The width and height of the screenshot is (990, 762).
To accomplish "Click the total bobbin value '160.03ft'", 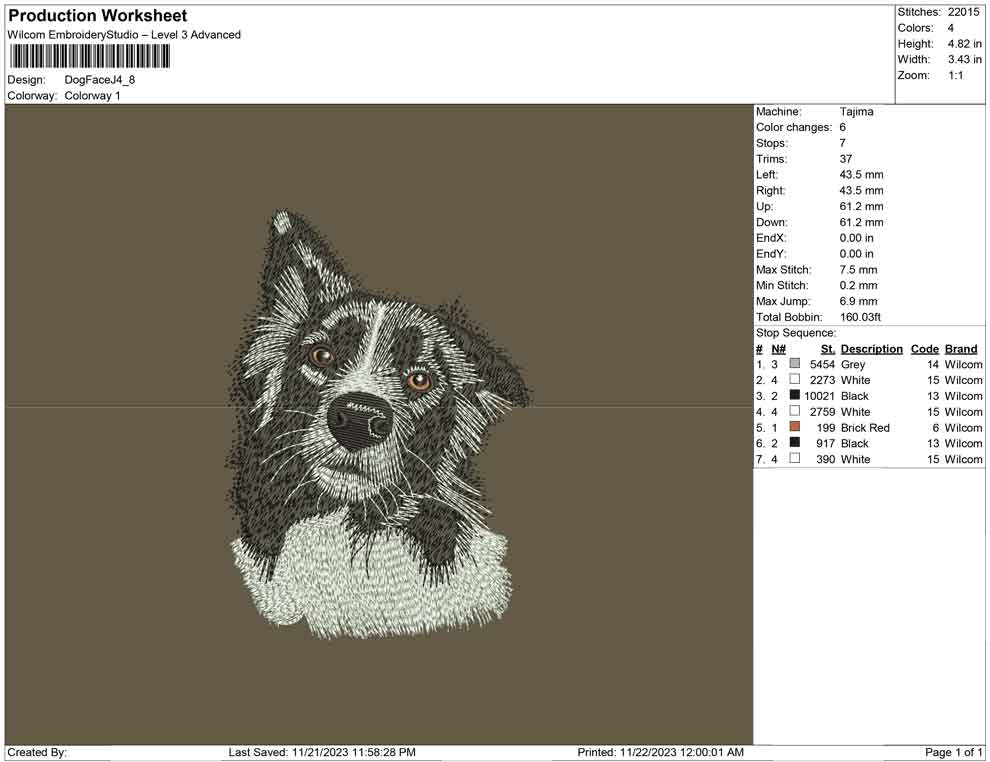I will click(860, 317).
